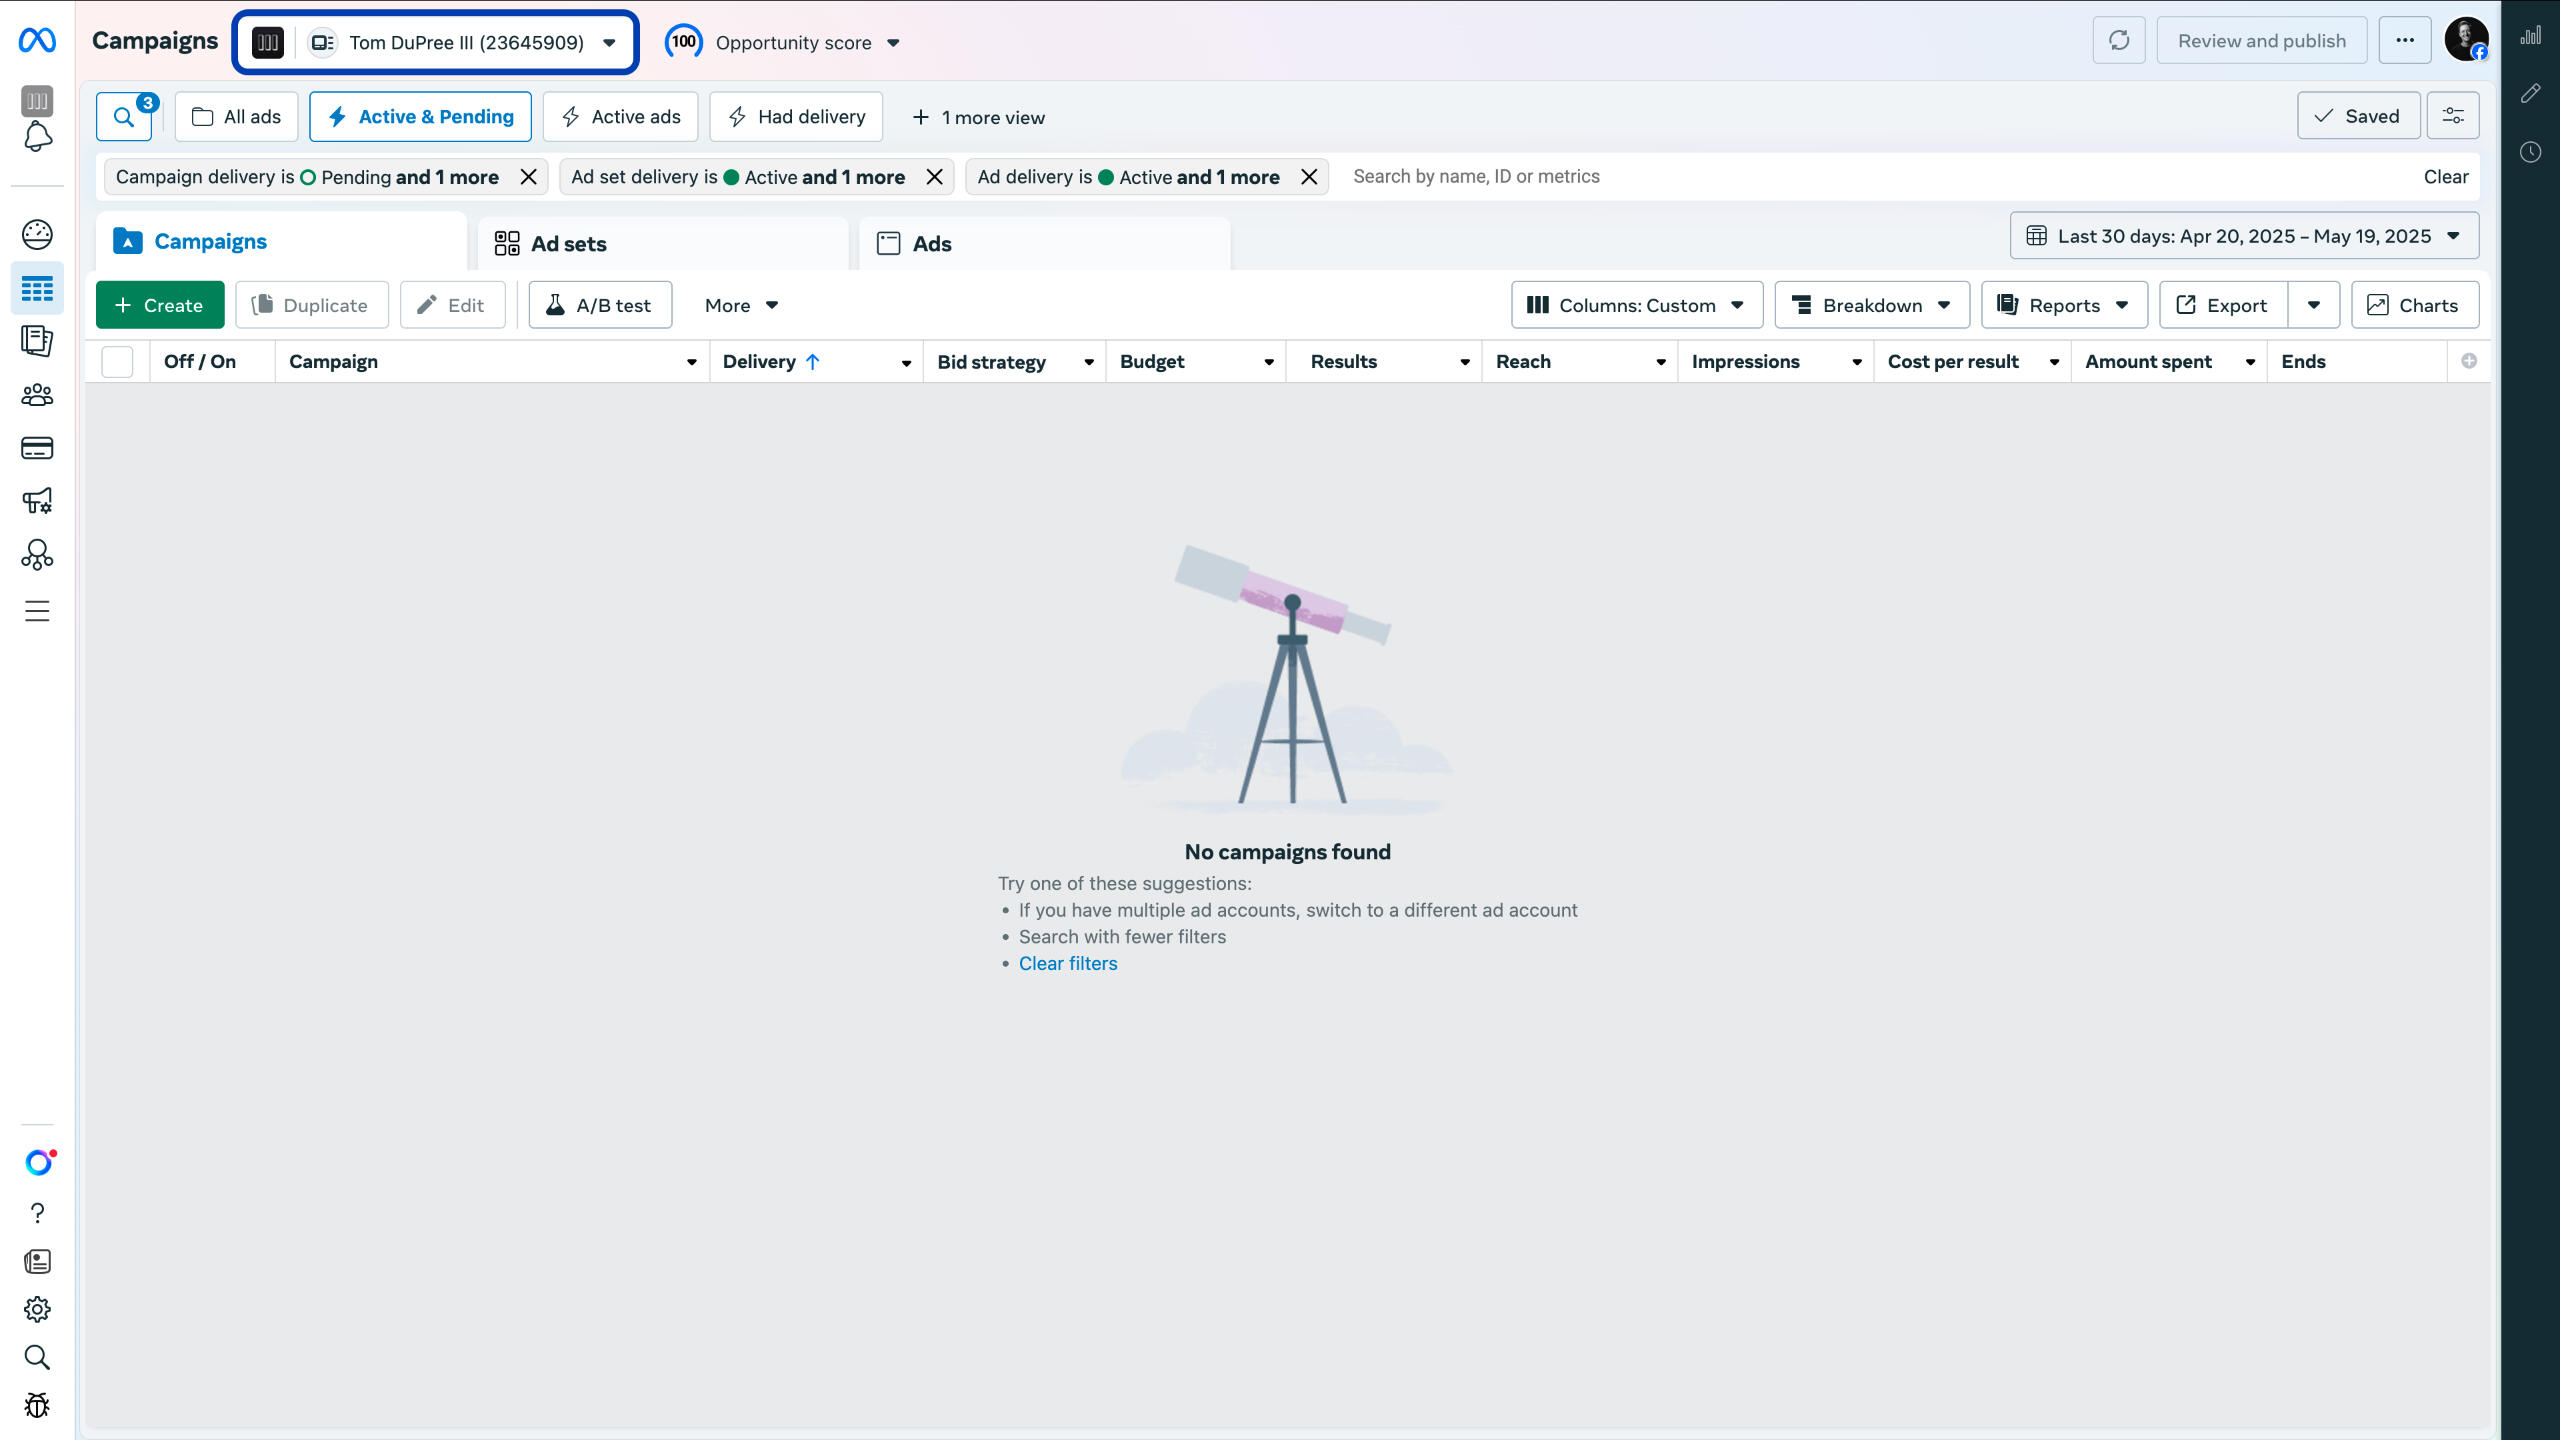Click the refresh data icon

[x=2118, y=41]
